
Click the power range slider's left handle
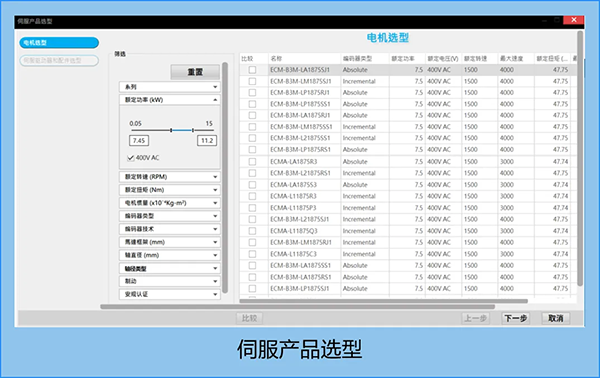point(171,130)
